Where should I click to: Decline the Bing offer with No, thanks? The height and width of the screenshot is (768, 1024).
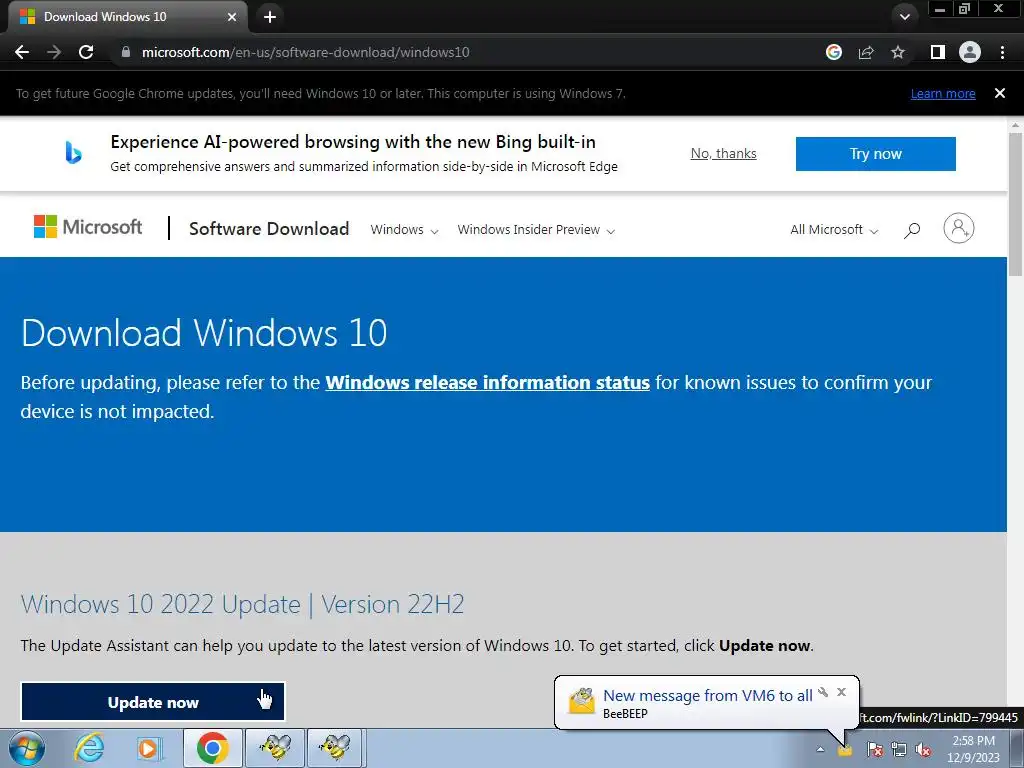pyautogui.click(x=724, y=153)
